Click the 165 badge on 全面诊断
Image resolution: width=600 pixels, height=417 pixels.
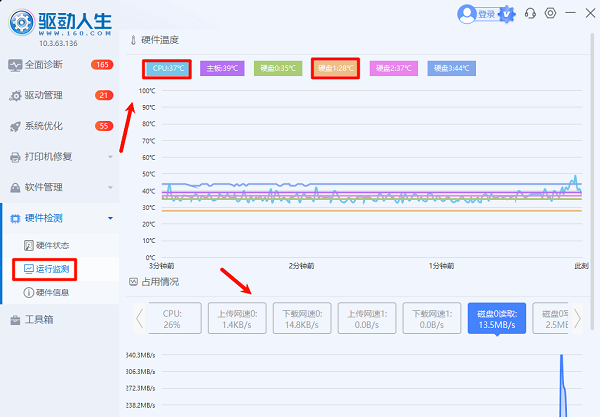click(x=102, y=65)
